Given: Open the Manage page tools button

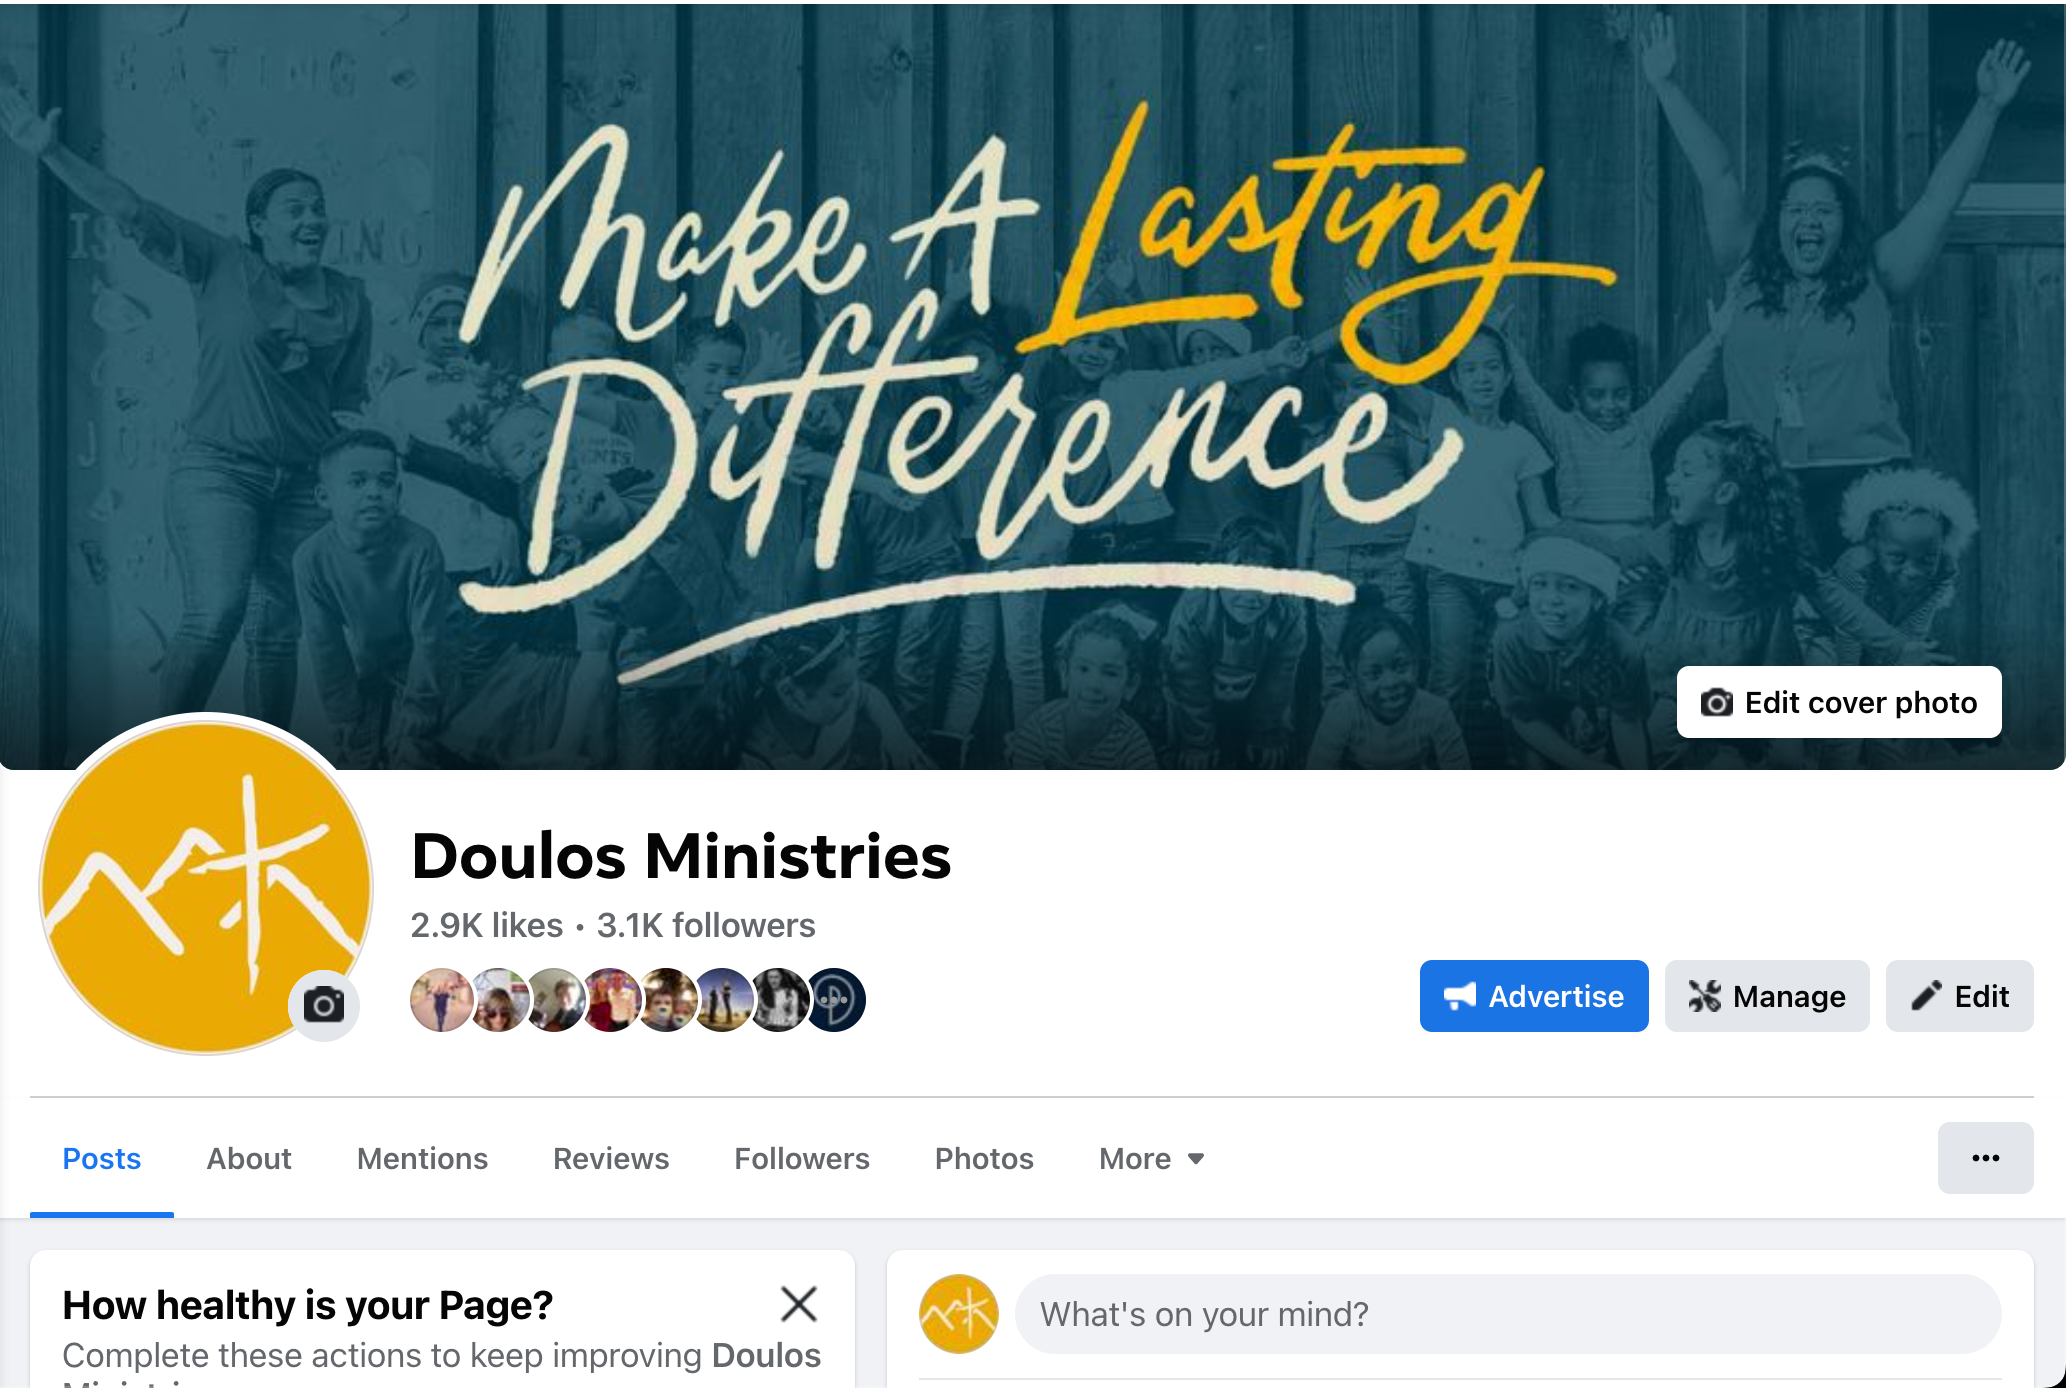Looking at the screenshot, I should (1767, 996).
